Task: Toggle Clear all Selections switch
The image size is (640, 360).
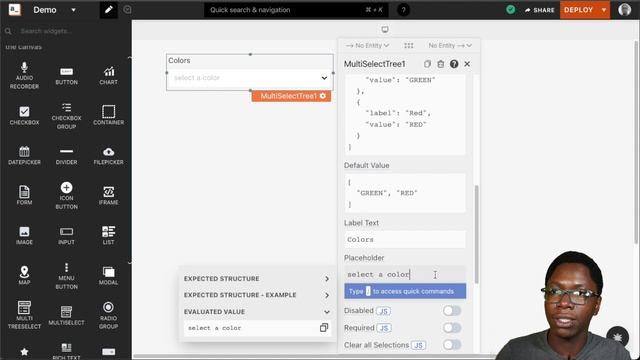Action: click(452, 345)
